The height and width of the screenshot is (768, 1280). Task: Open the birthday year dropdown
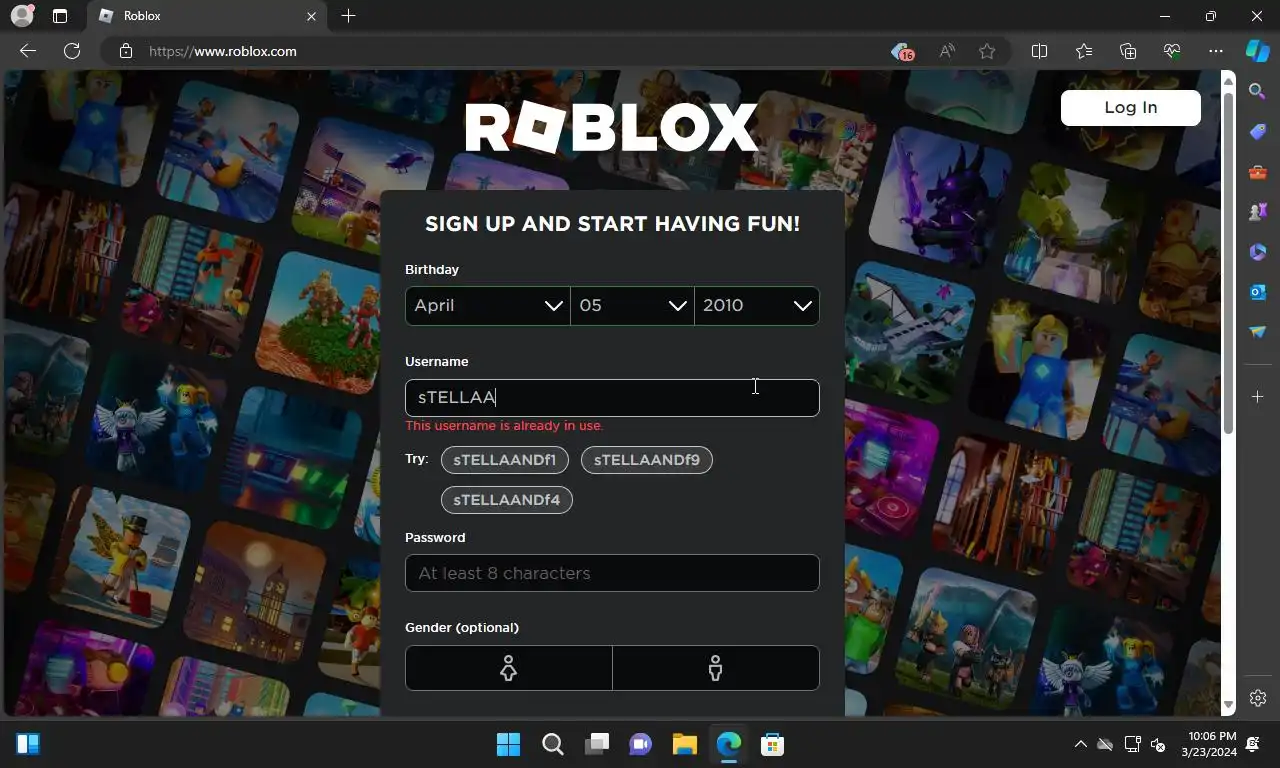(757, 306)
